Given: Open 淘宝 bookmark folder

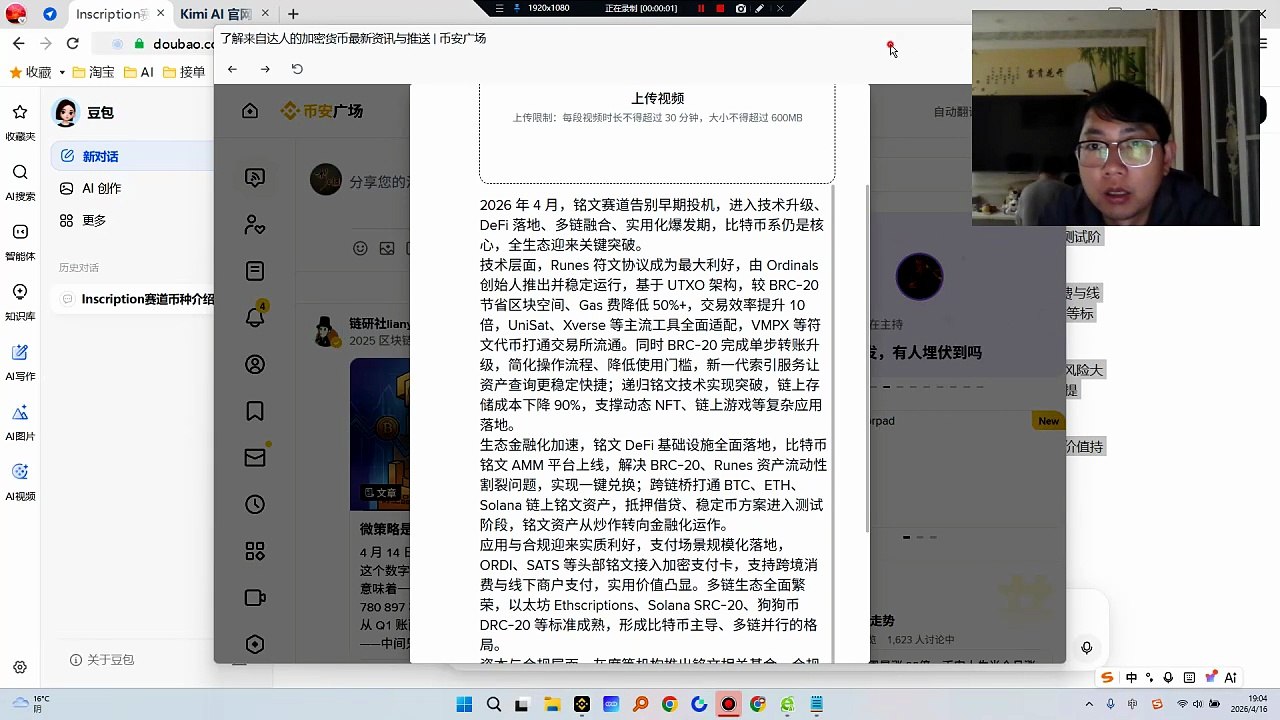Looking at the screenshot, I should coord(93,72).
